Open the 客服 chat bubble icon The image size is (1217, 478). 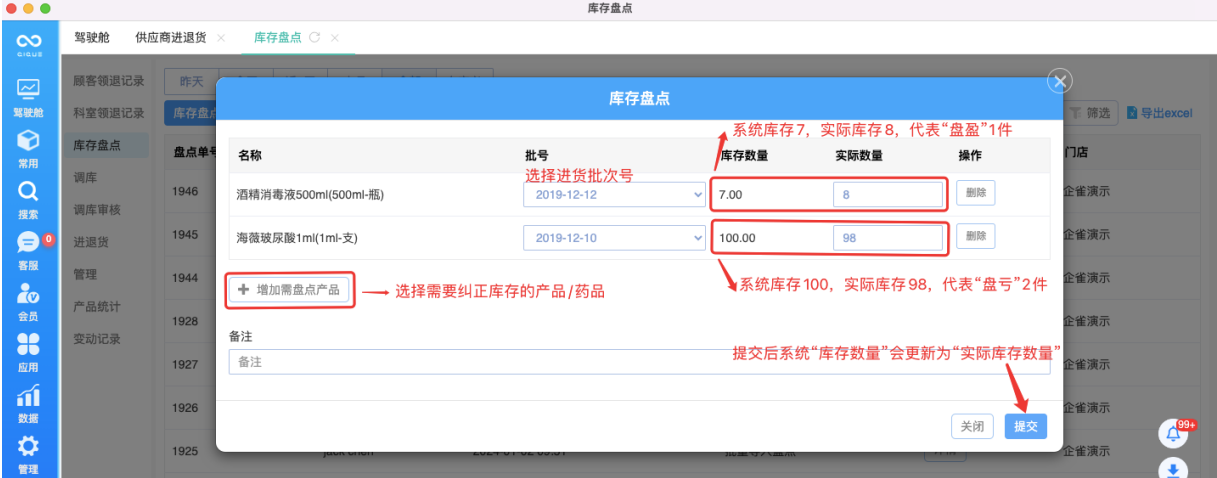[28, 242]
